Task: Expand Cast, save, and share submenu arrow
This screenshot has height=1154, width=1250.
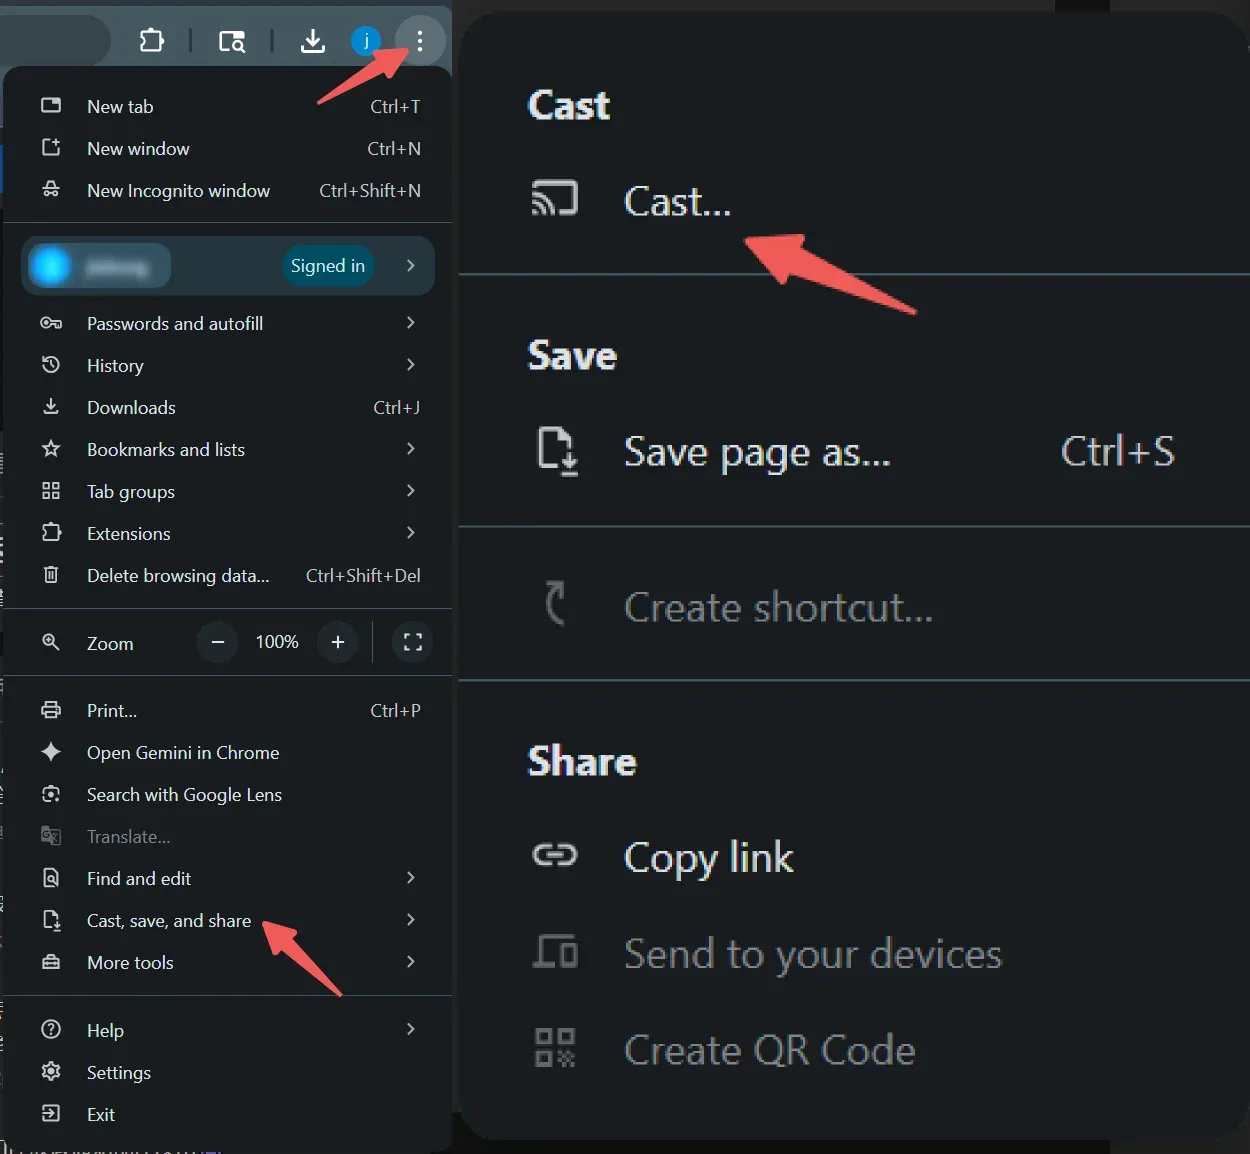Action: pyautogui.click(x=411, y=920)
